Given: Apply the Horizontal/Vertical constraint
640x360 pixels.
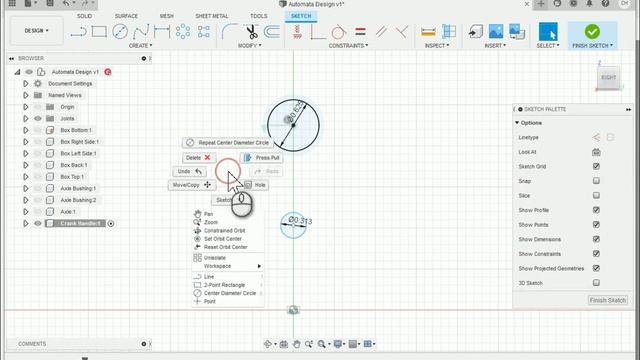Looking at the screenshot, I should [x=297, y=31].
